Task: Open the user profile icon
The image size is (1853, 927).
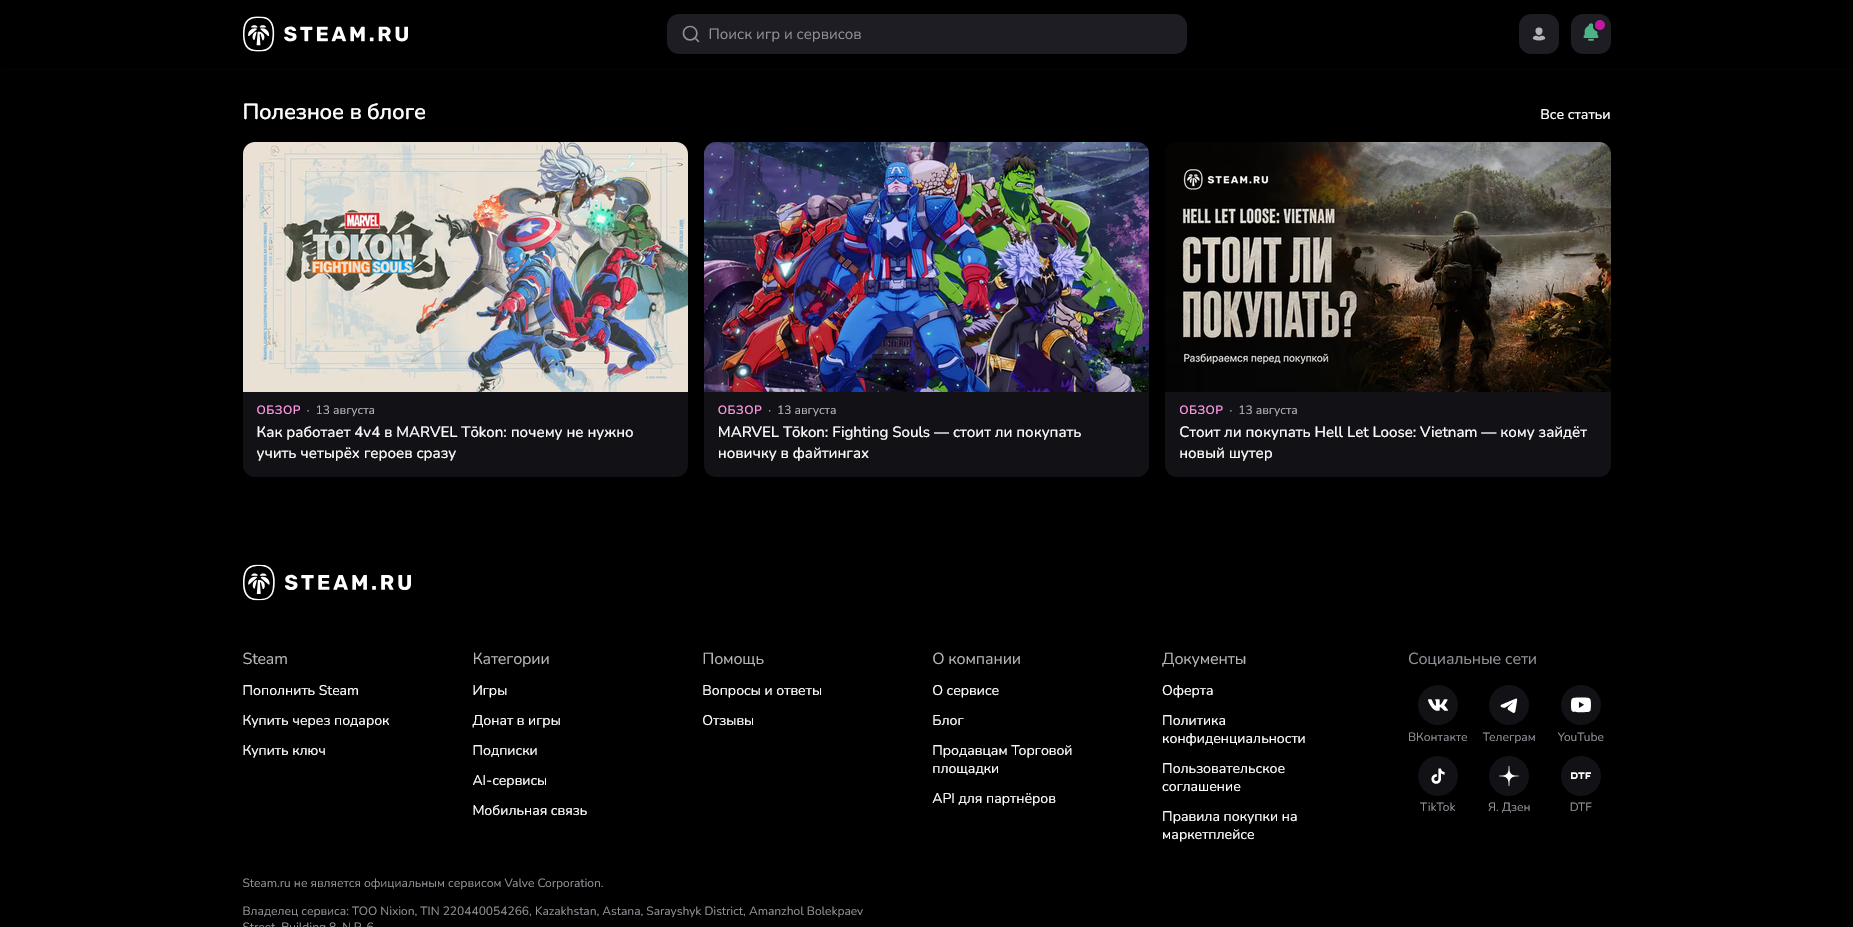Action: (x=1538, y=34)
